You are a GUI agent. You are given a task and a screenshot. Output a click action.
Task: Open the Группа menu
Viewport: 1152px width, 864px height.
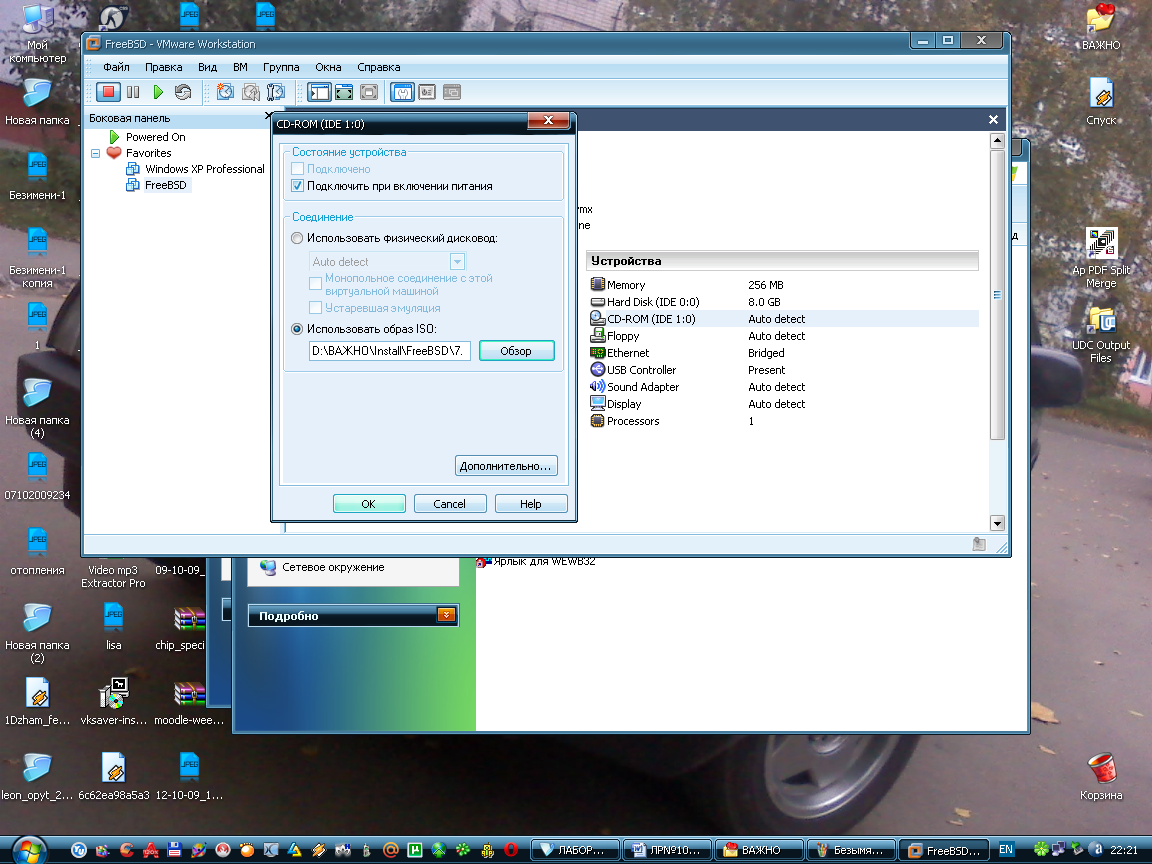click(x=281, y=67)
